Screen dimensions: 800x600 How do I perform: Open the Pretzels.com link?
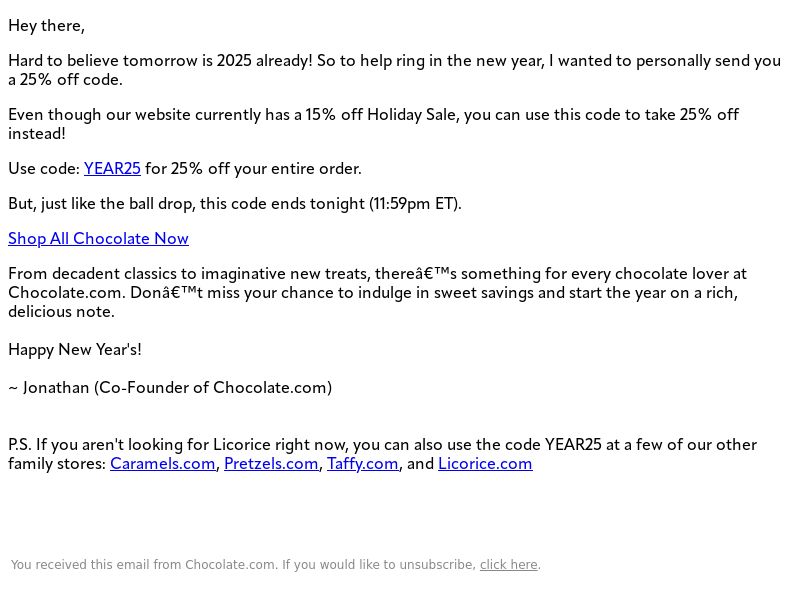[x=271, y=463]
